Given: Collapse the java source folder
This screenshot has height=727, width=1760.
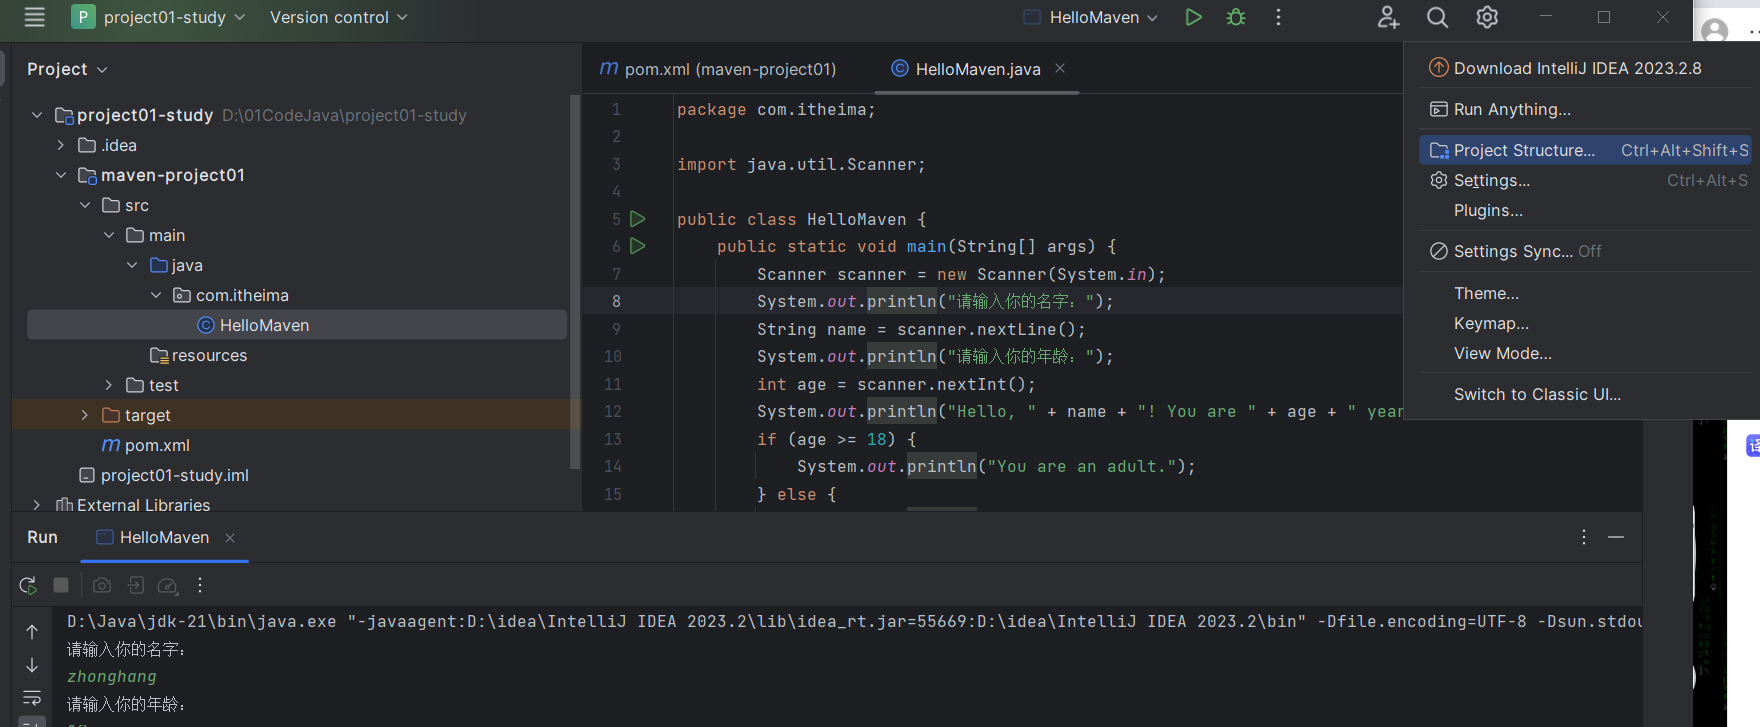Looking at the screenshot, I should pyautogui.click(x=132, y=265).
